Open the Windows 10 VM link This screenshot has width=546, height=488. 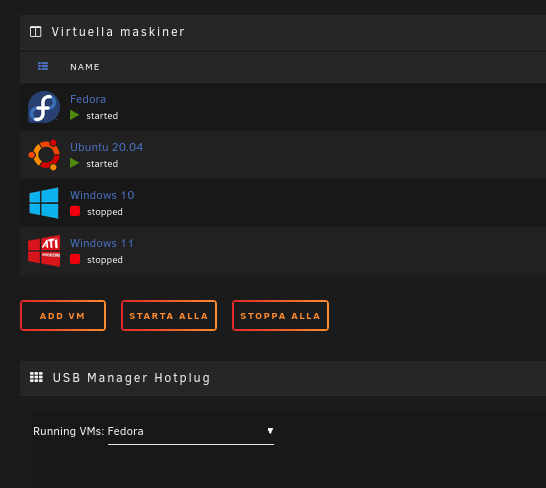point(102,195)
